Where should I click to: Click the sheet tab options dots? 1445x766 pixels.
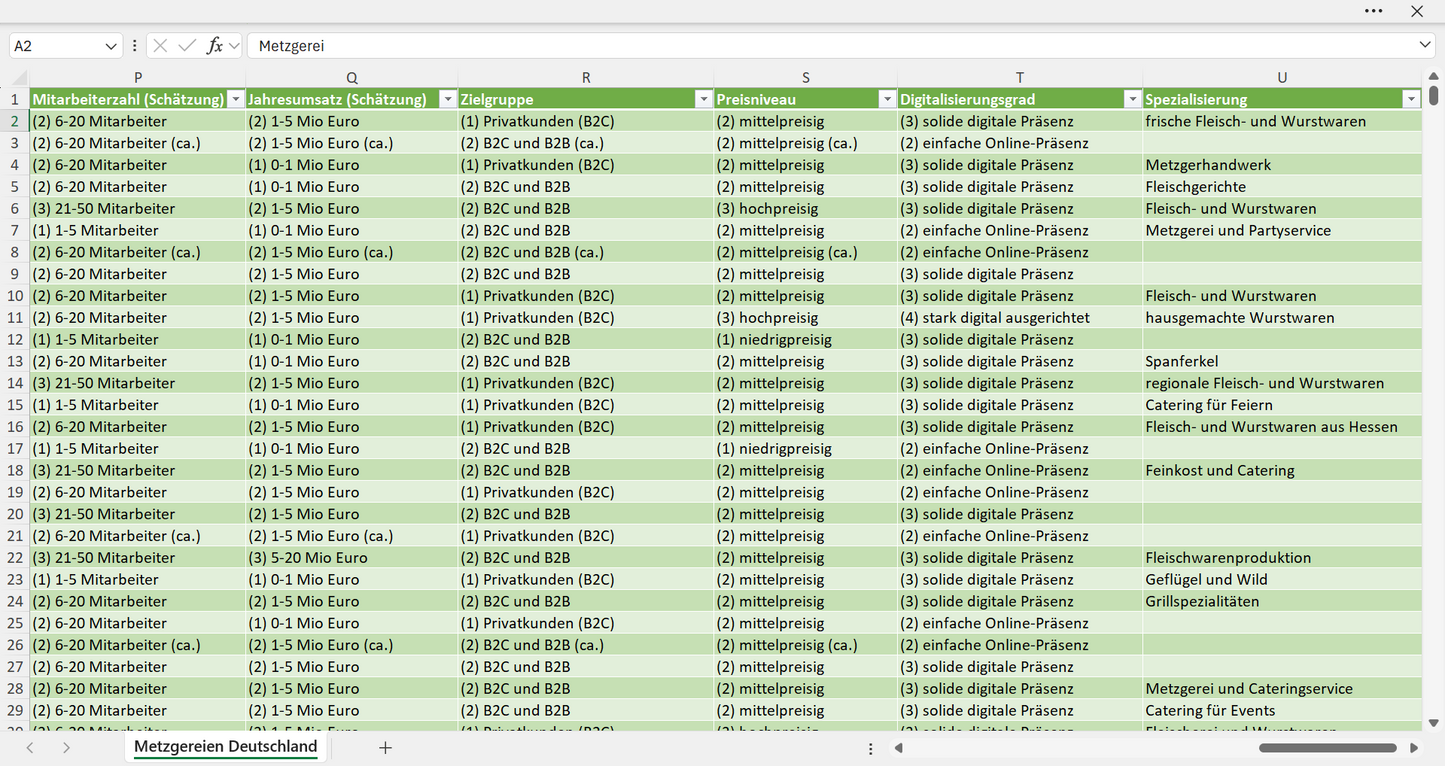click(870, 748)
